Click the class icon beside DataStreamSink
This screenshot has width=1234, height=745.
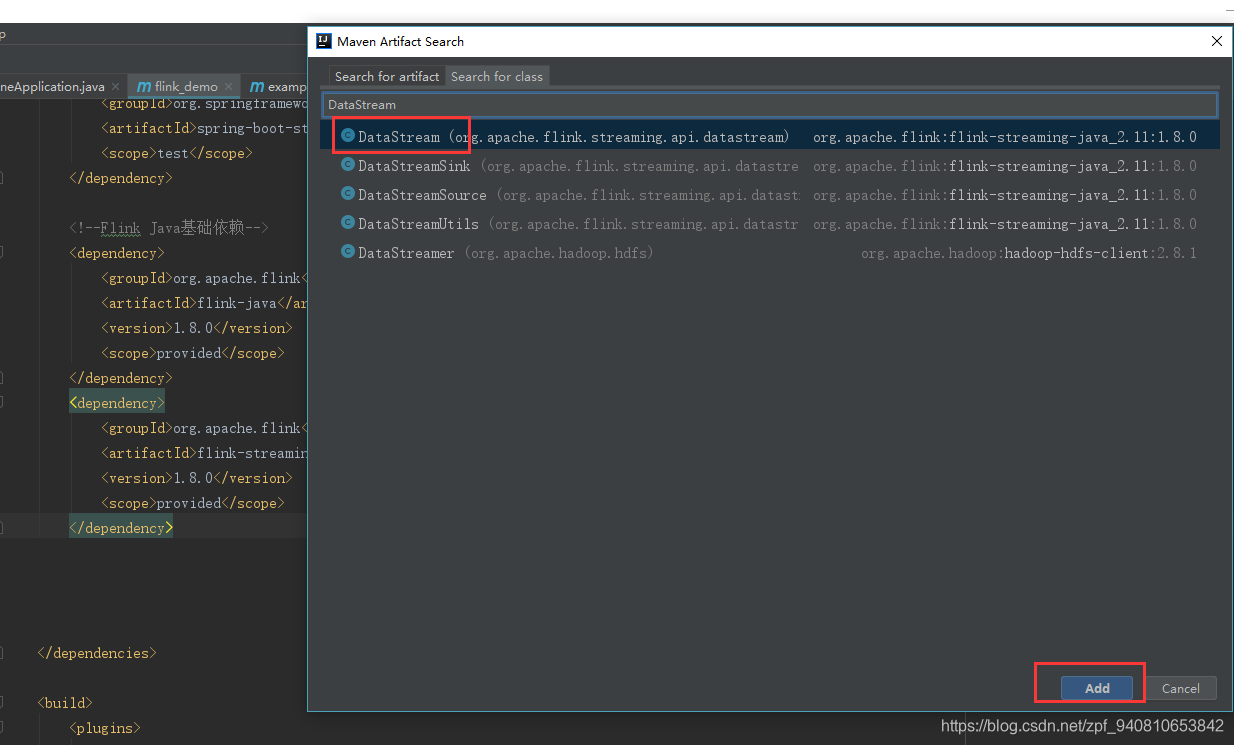347,165
